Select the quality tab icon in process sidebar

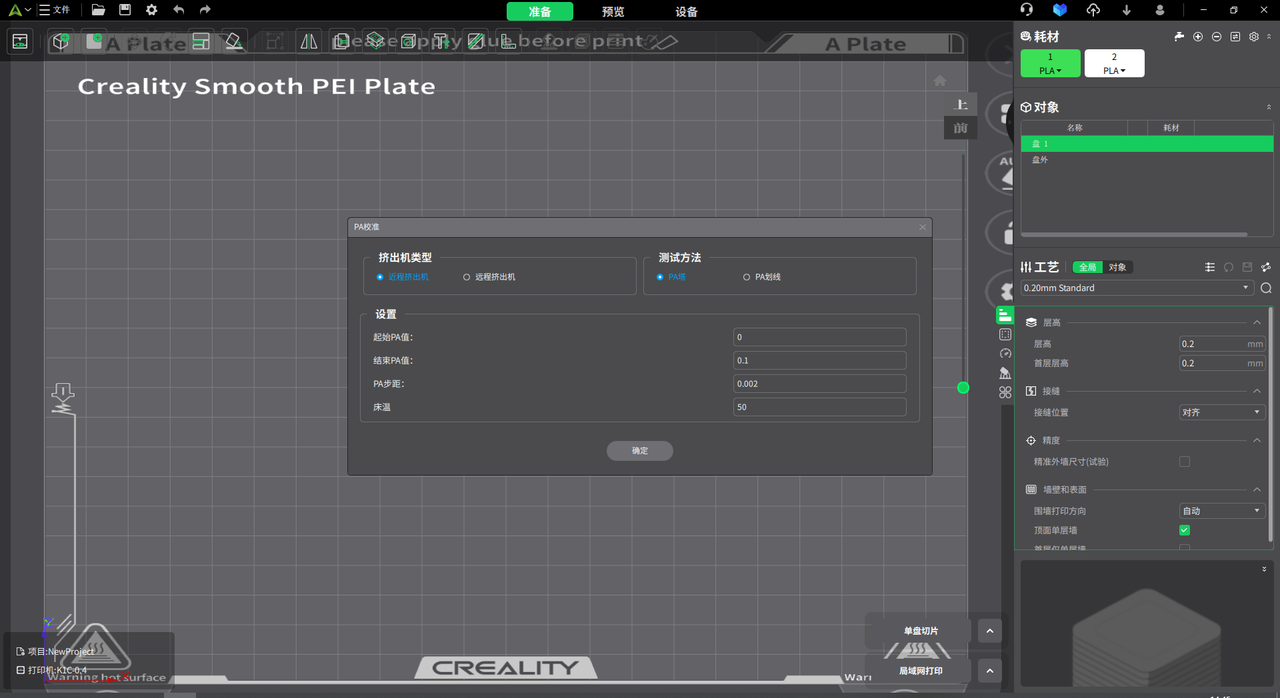point(1005,315)
